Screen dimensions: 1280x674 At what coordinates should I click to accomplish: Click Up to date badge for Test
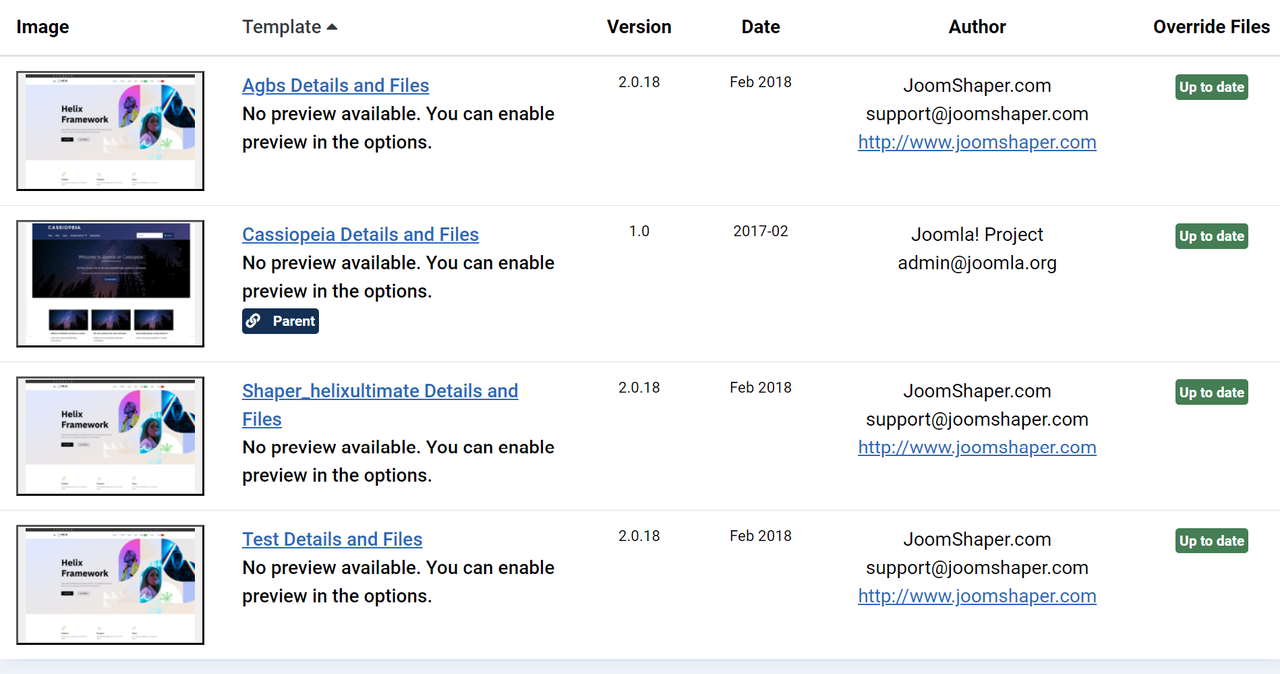tap(1211, 541)
